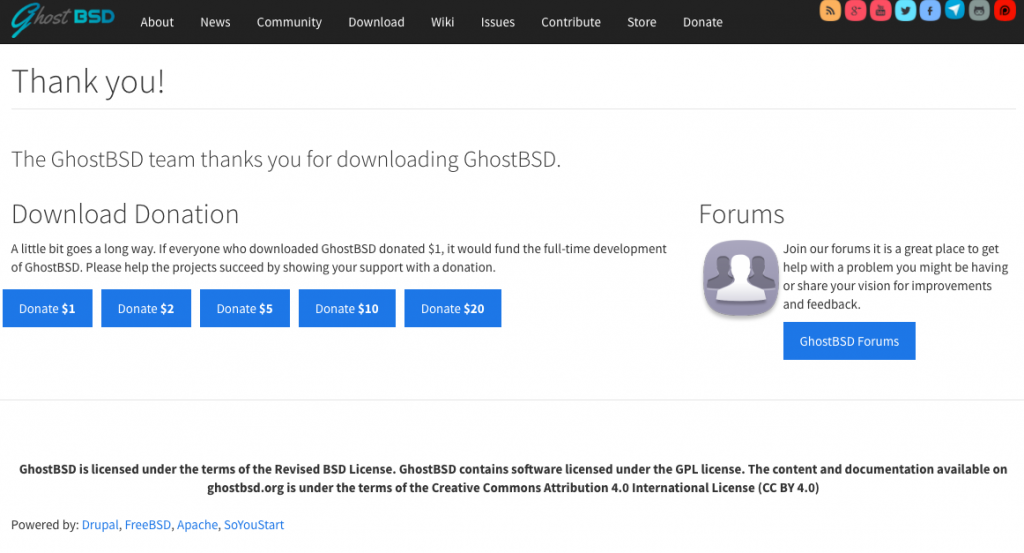Go to the Twitter icon
The width and height of the screenshot is (1024, 553).
coord(905,10)
